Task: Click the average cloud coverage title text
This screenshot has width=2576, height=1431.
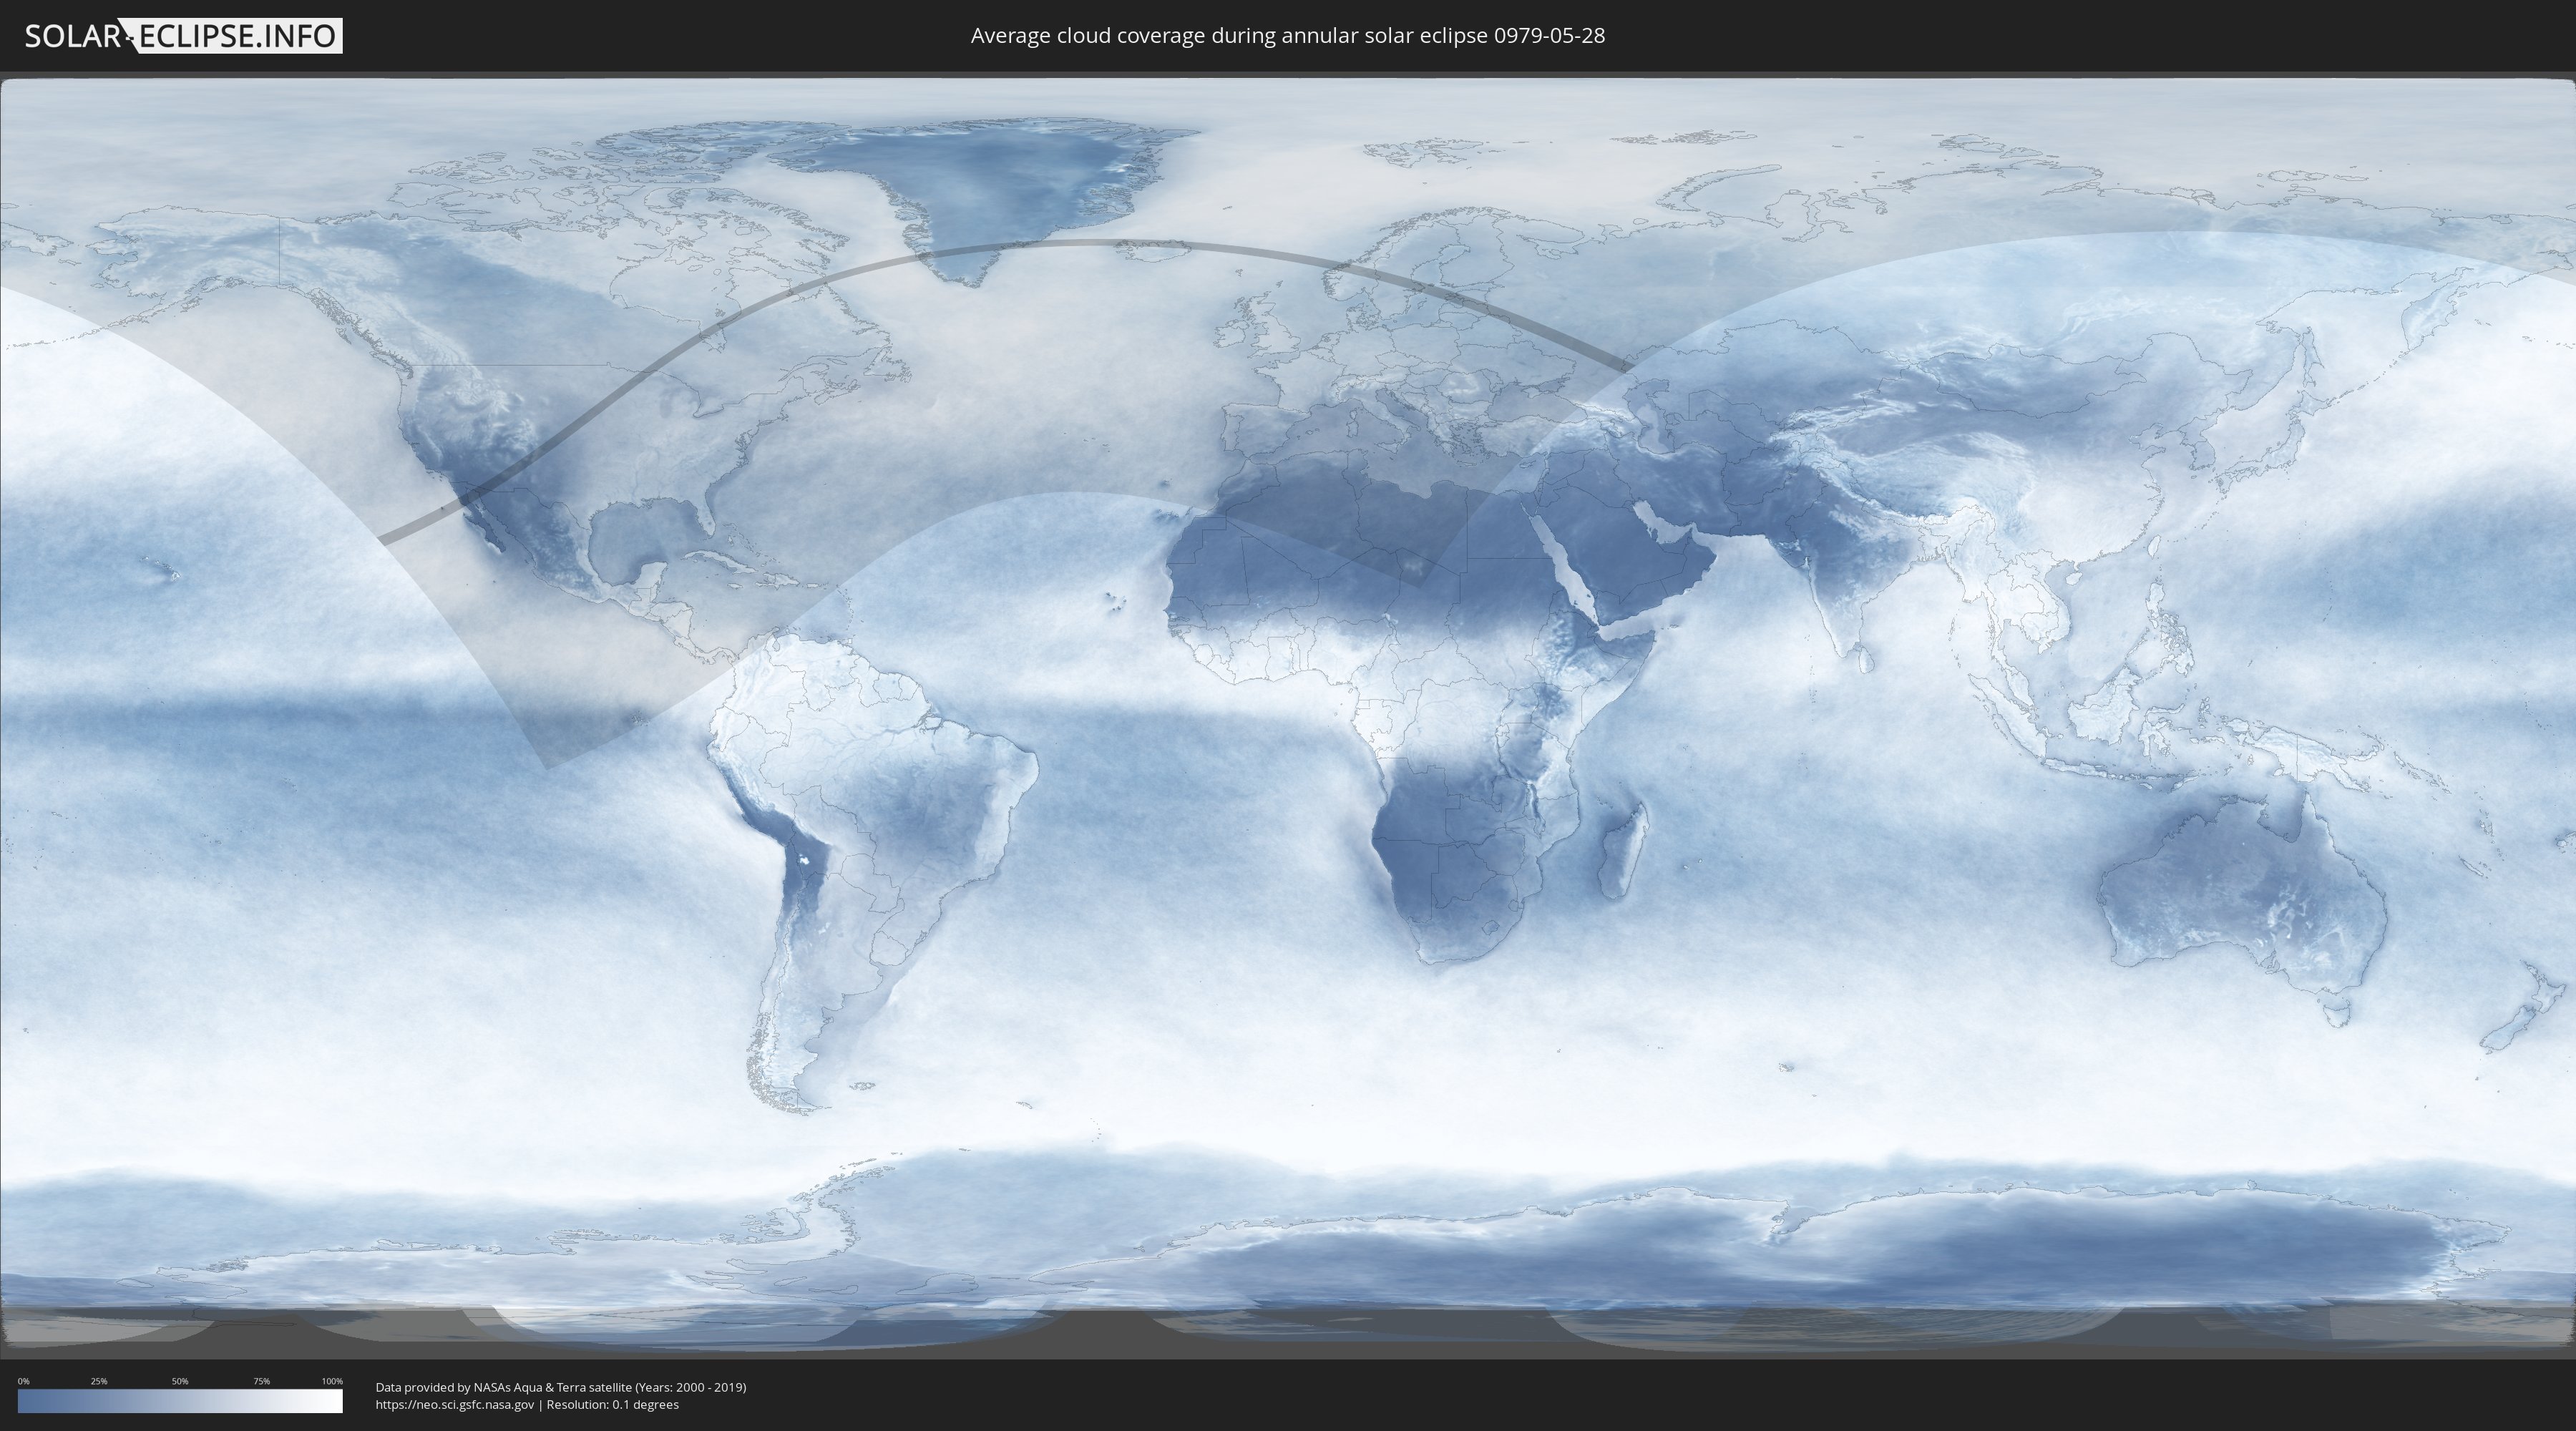Action: click(1288, 36)
